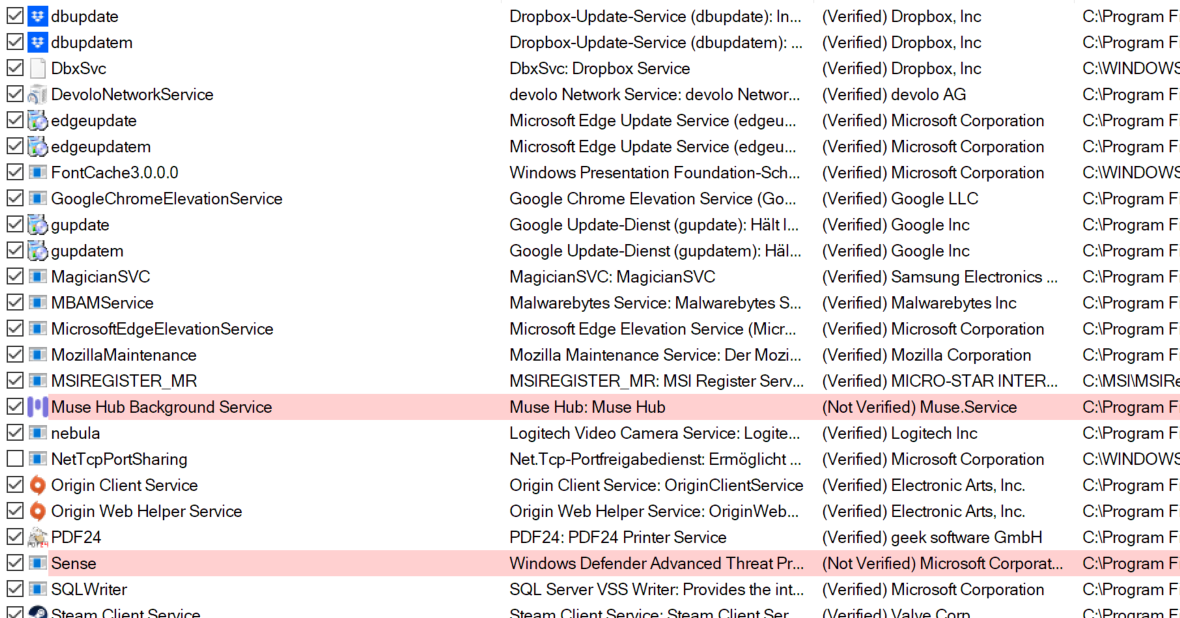Screen dimensions: 1180x618
Task: Click the Dropbox icon beside dbupdatem
Action: [38, 42]
